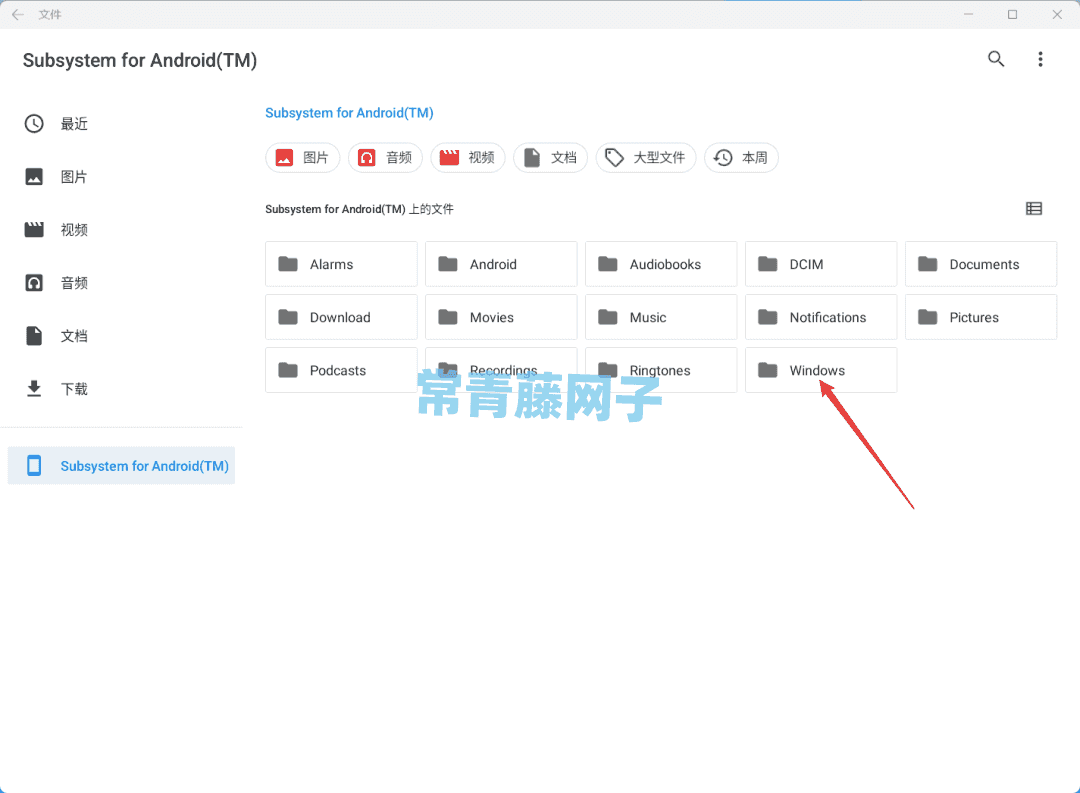Screen dimensions: 1080x793
Task: Click the folder icon of Alarms
Action: coord(288,264)
